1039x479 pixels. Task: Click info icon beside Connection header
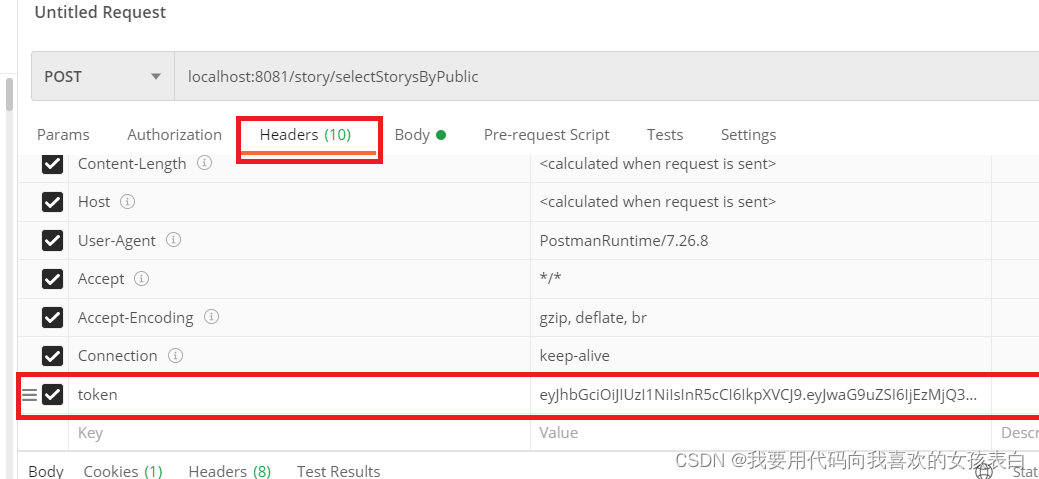tap(175, 356)
